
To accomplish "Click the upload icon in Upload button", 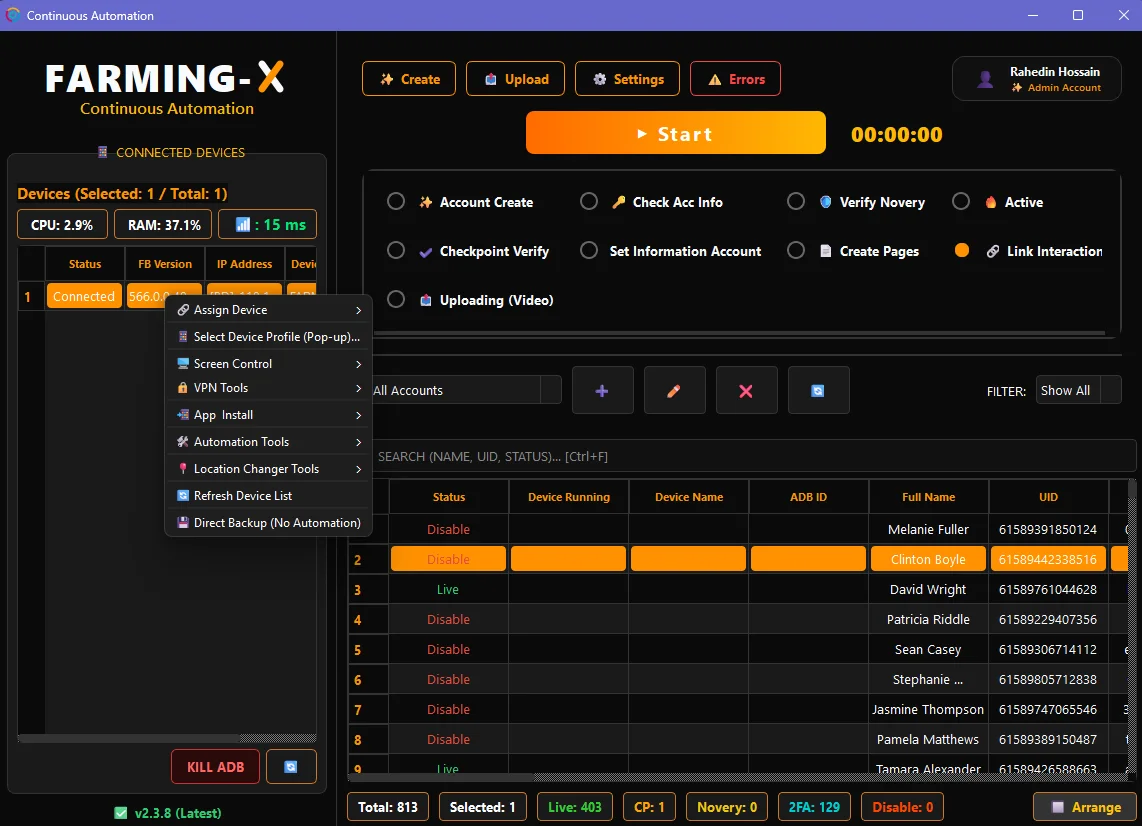I will (491, 79).
